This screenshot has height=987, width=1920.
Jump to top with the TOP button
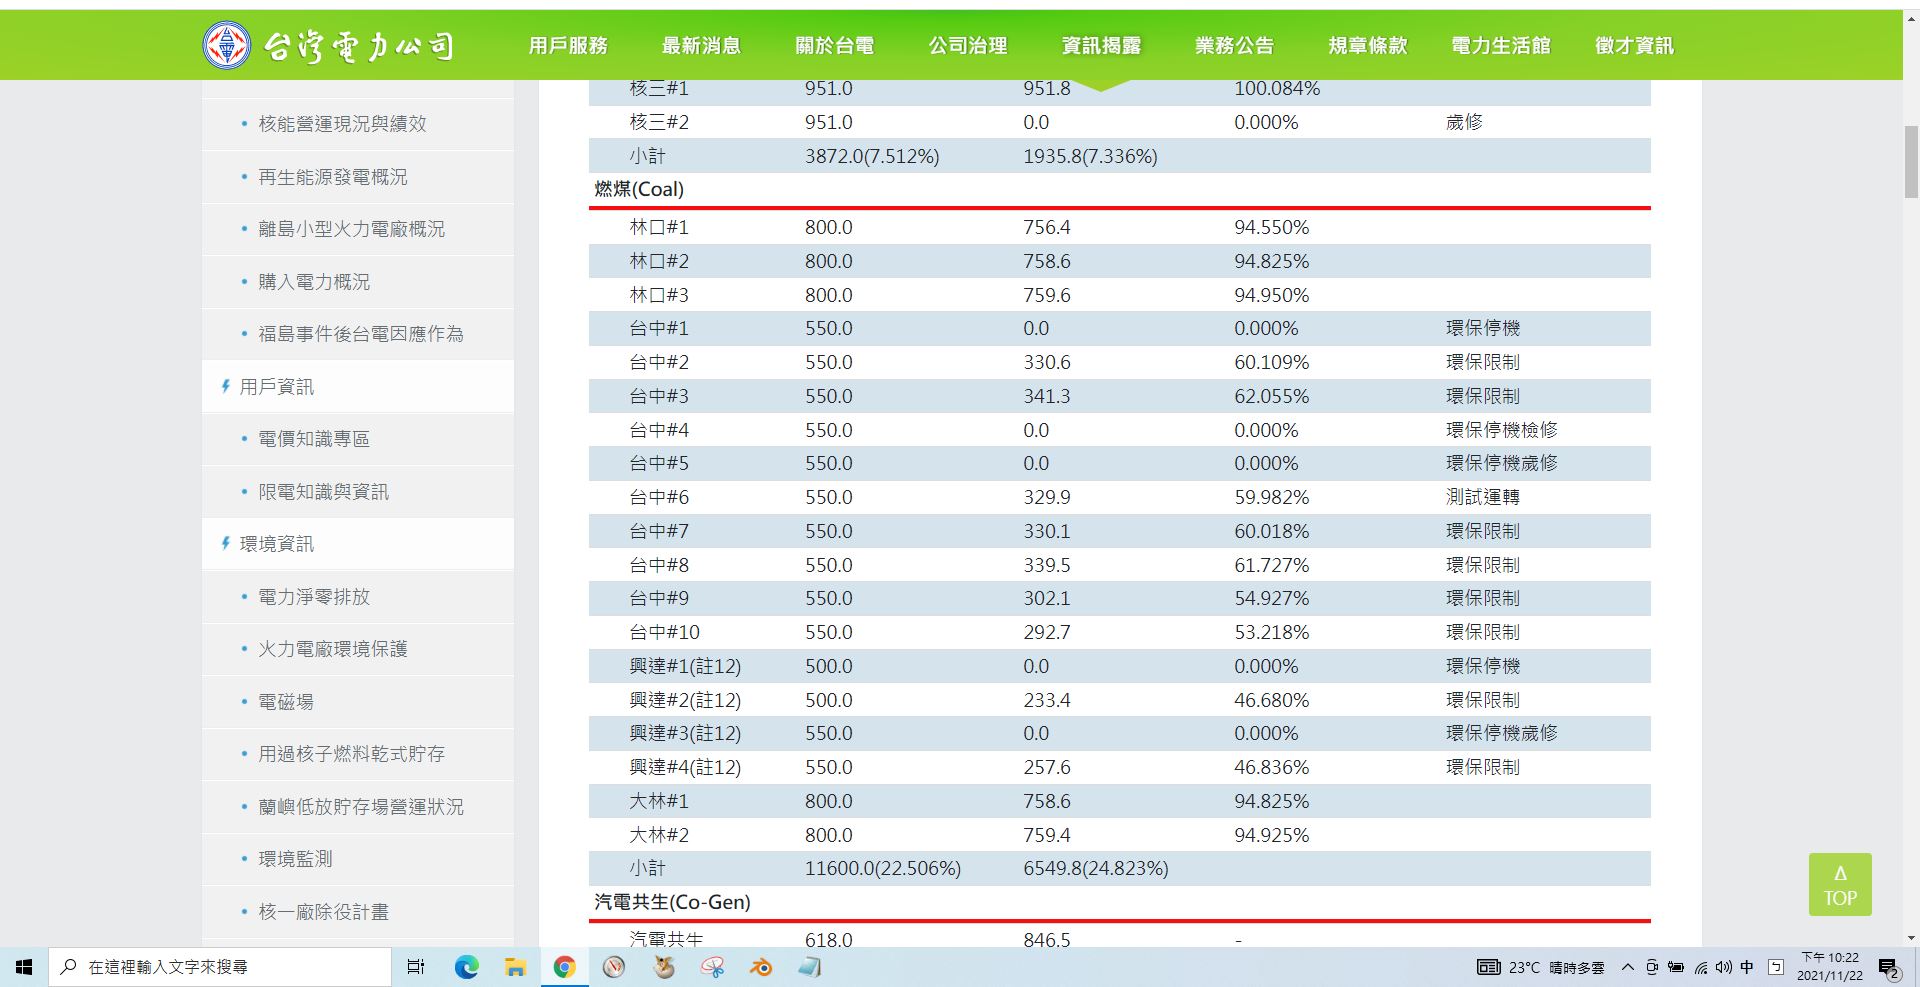point(1840,885)
